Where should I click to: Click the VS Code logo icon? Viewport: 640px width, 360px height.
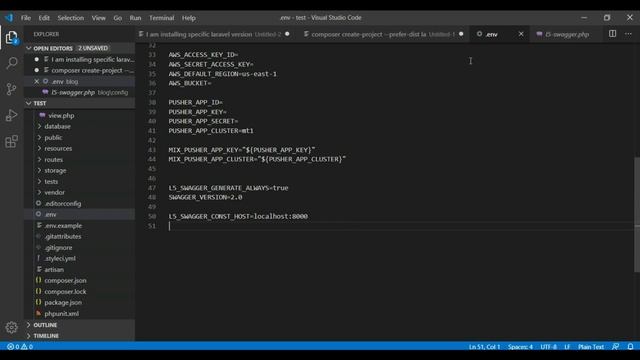(x=9, y=18)
